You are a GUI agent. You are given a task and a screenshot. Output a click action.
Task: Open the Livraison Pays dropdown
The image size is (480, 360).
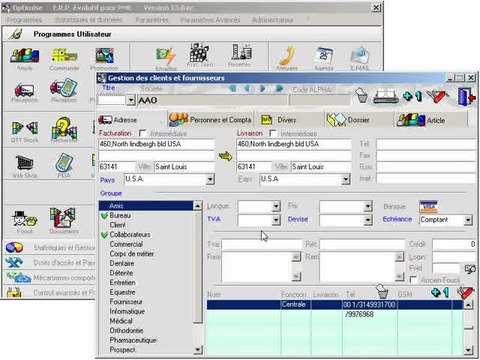(x=346, y=179)
